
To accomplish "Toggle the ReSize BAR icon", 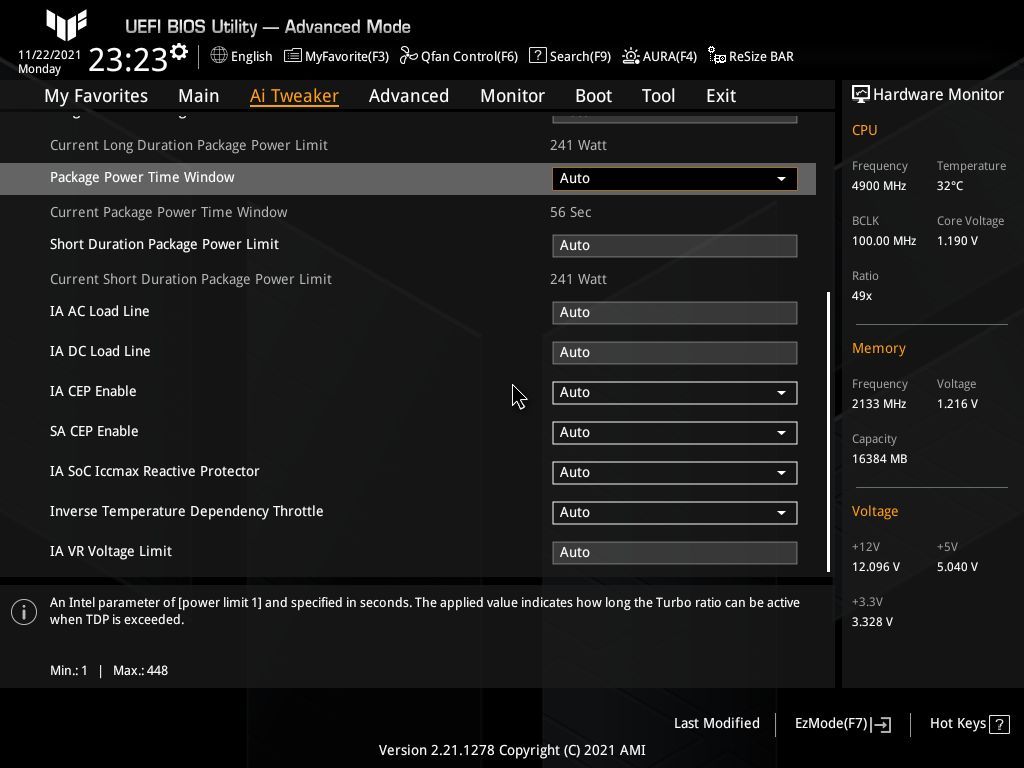I will (716, 56).
